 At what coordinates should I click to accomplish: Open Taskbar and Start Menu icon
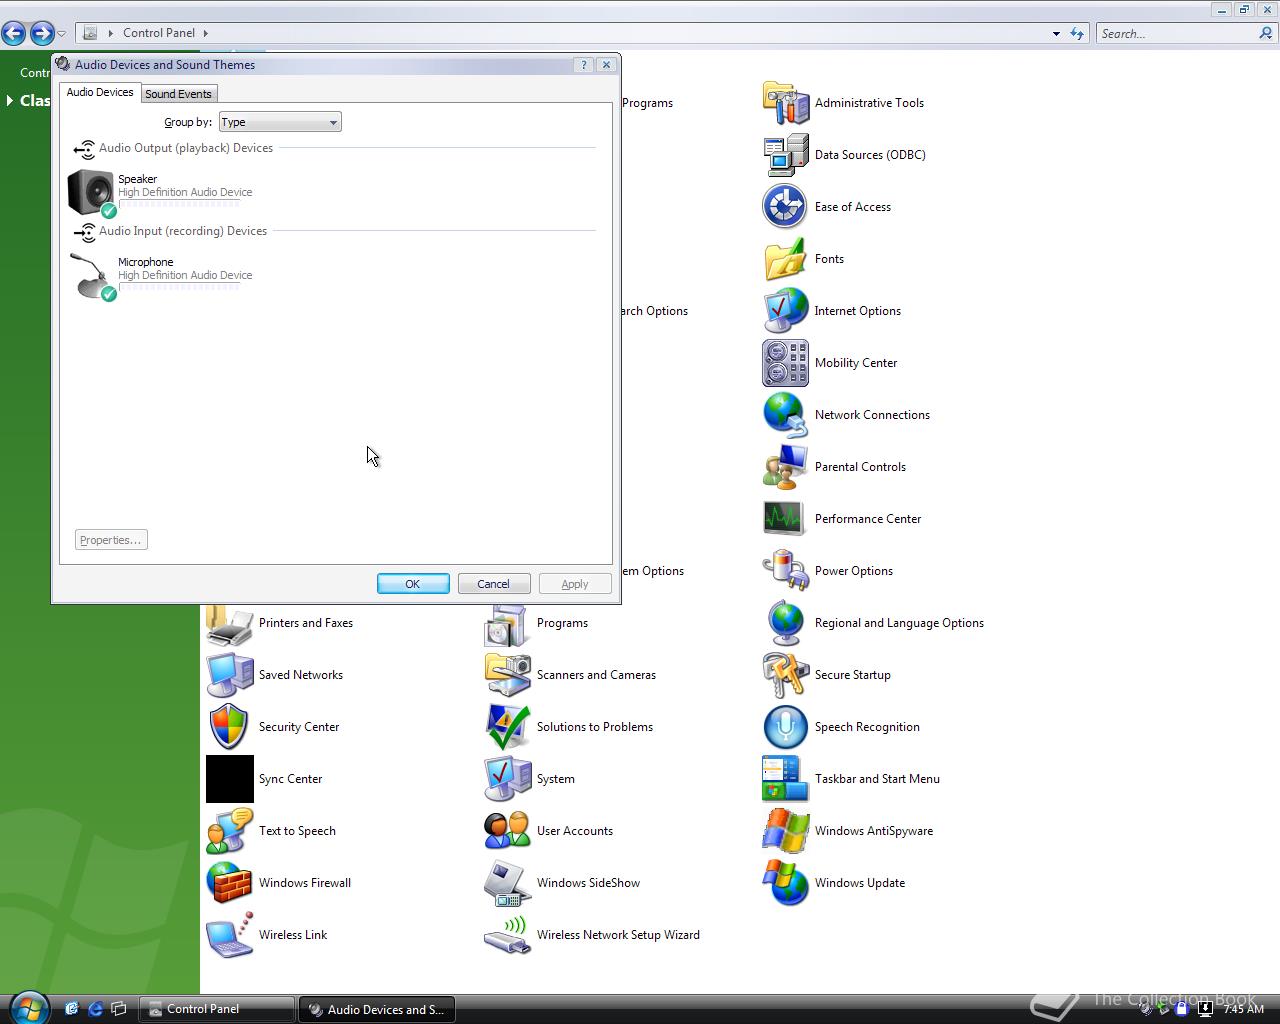[785, 779]
